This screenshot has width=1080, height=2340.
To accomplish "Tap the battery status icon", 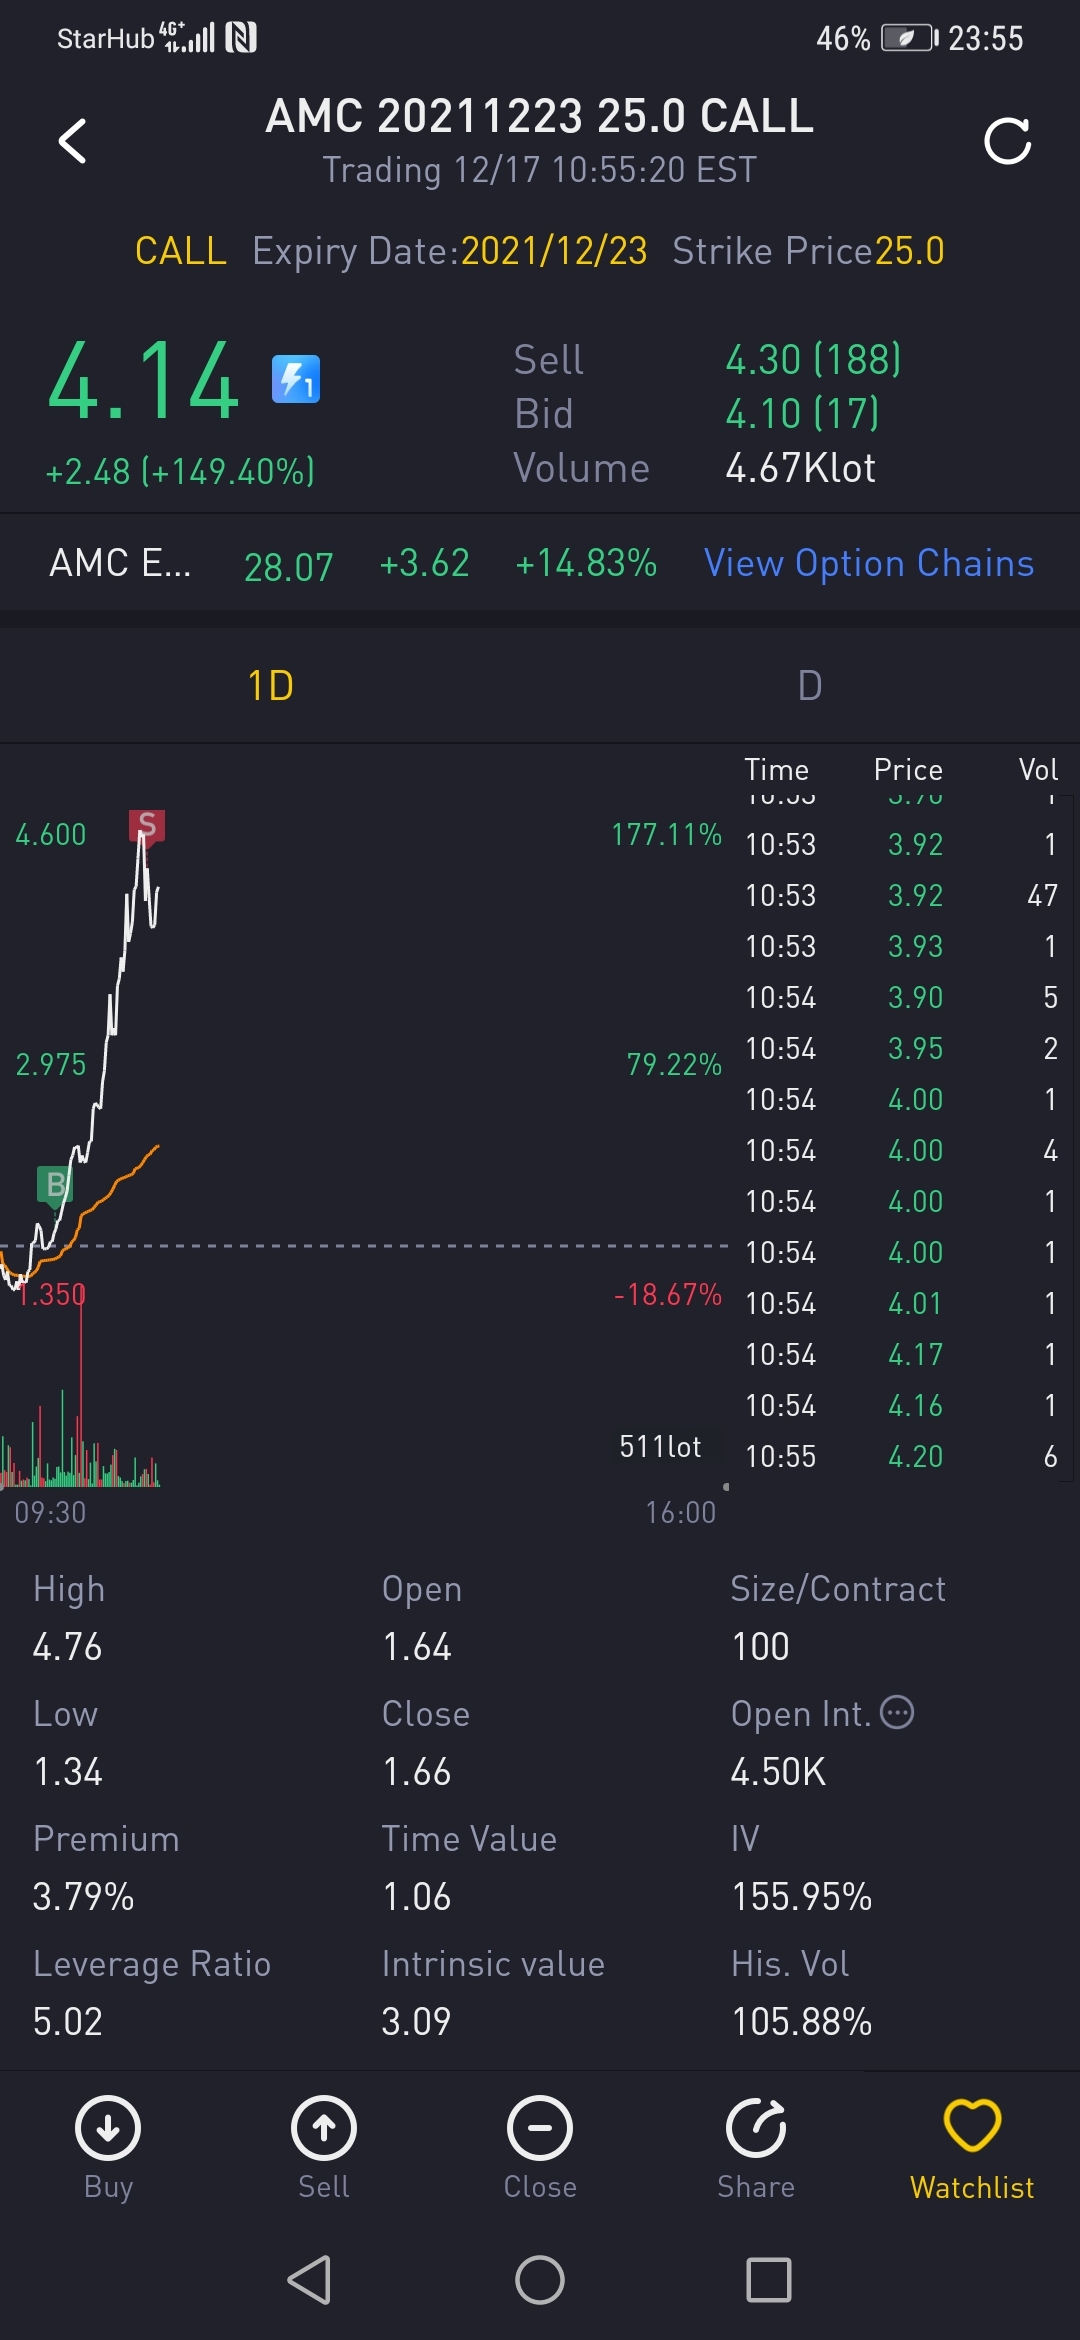I will point(908,38).
